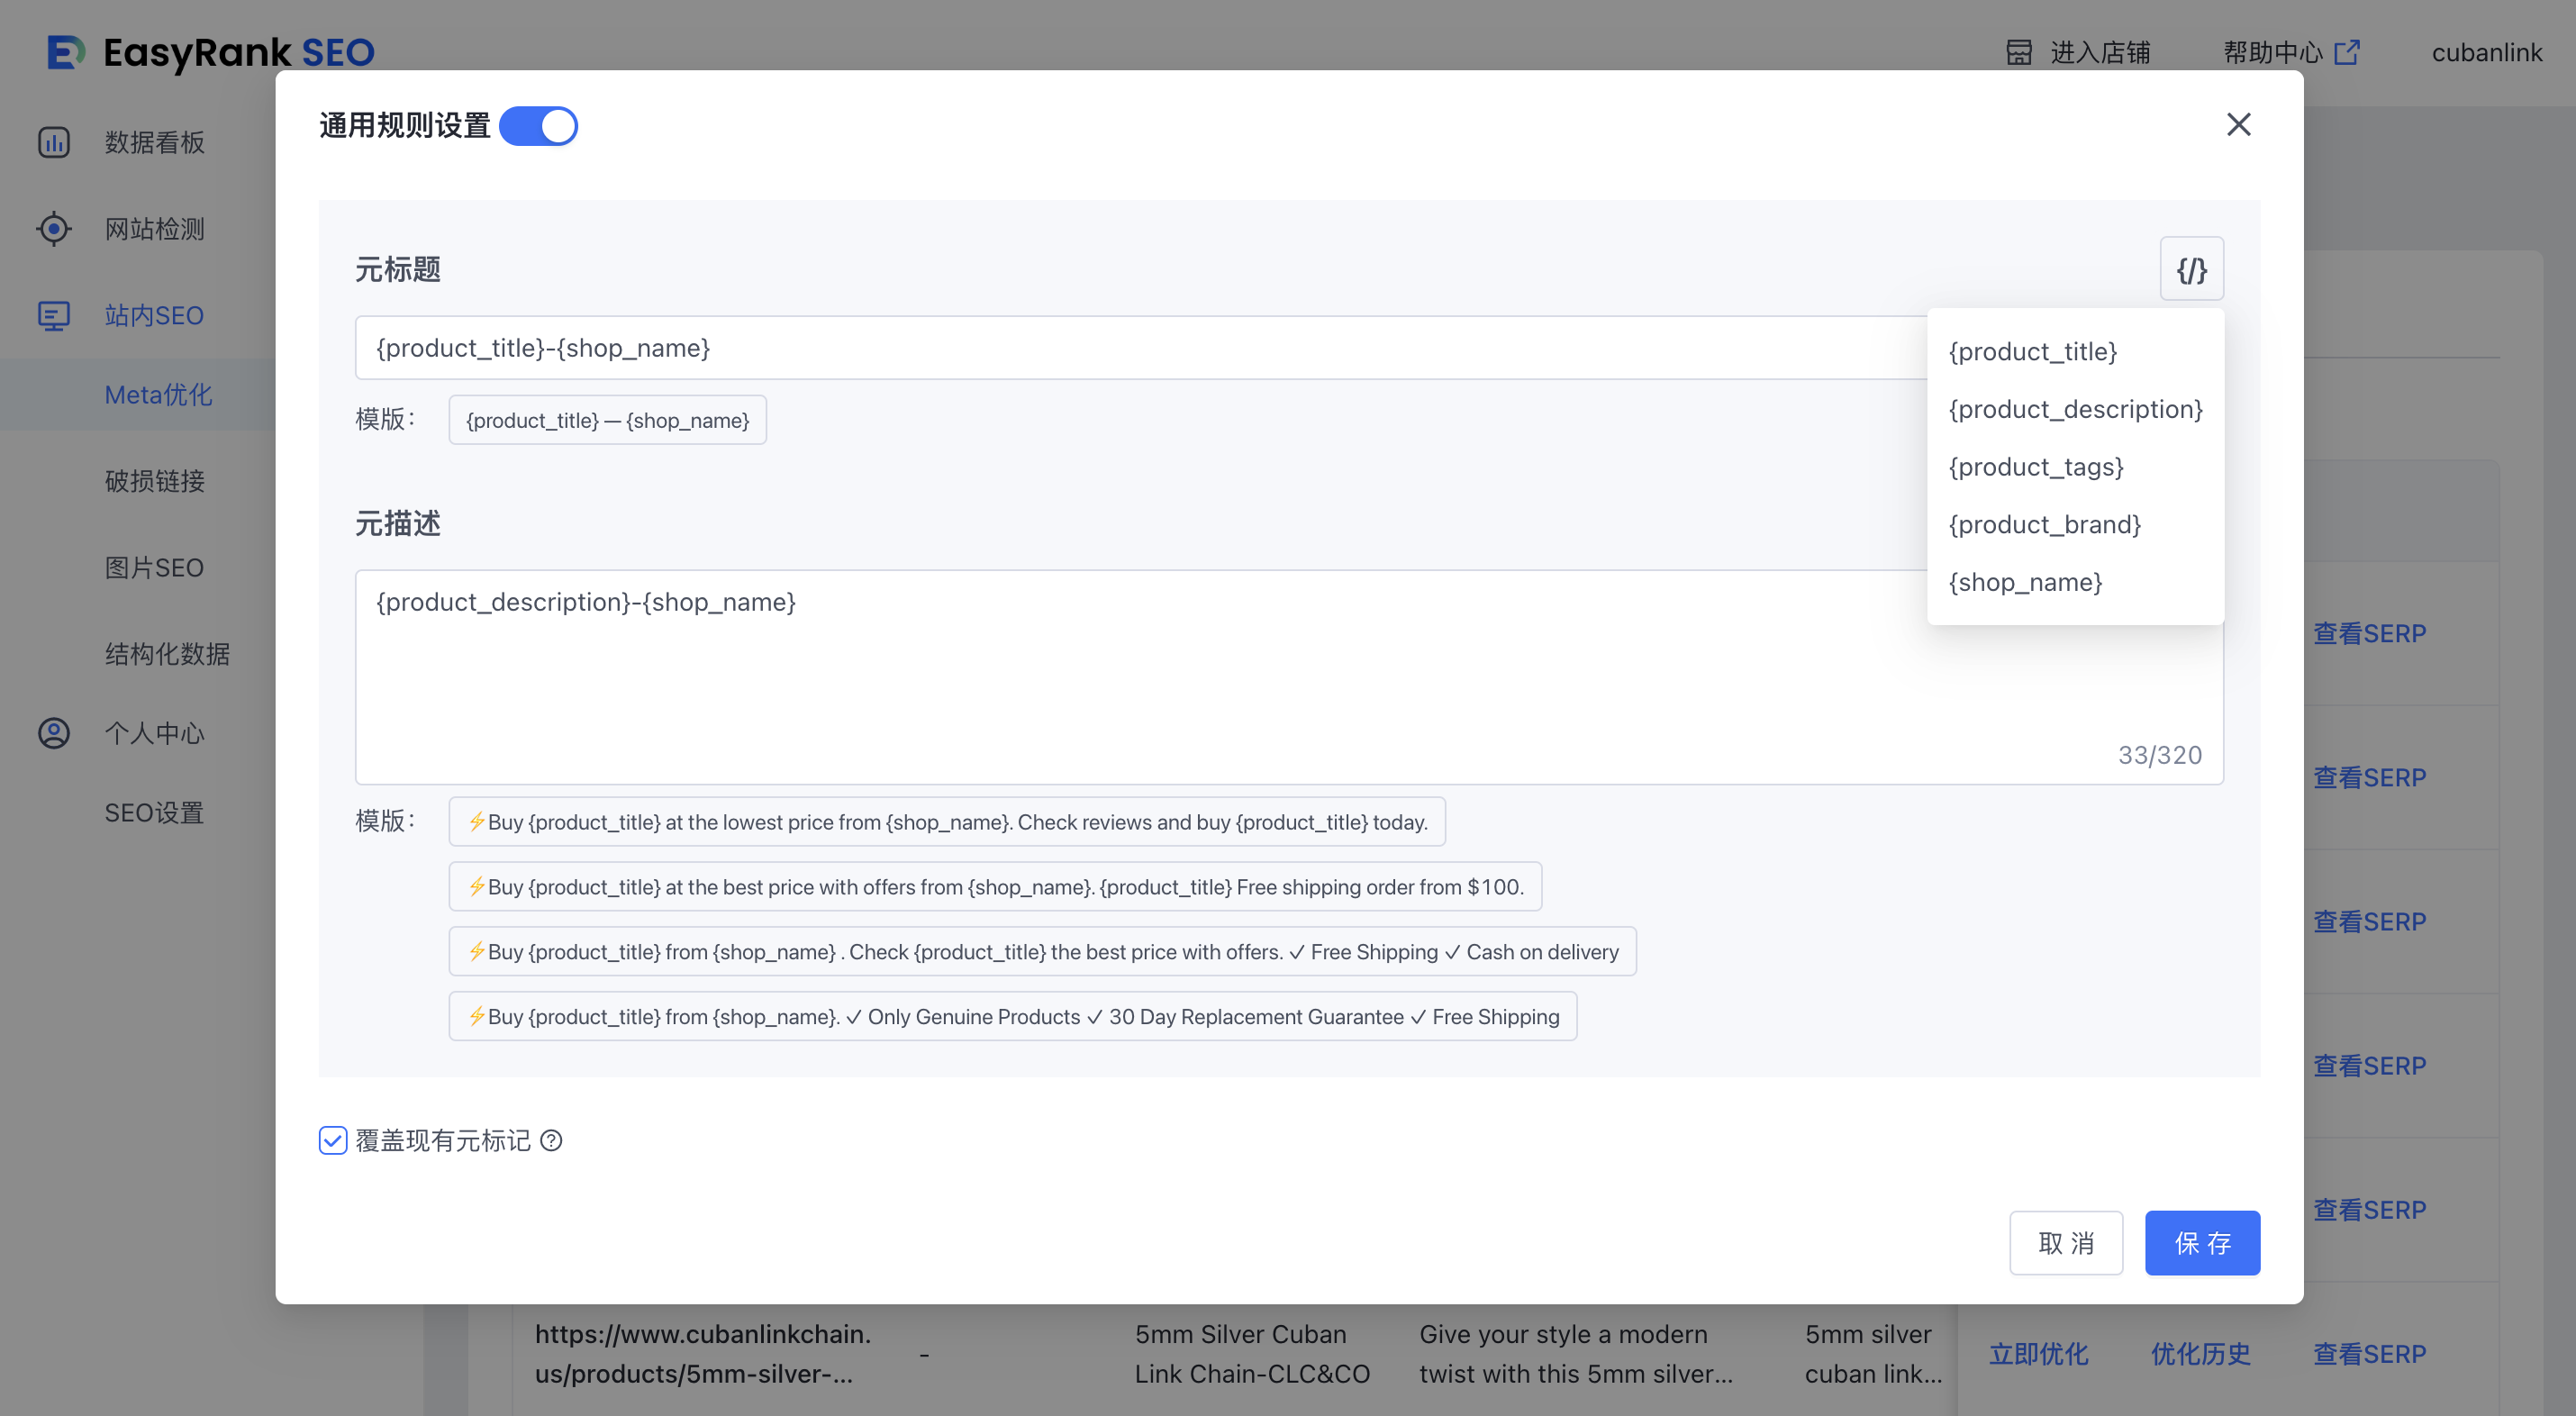Select 站内SEO in the sidebar
2576x1416 pixels.
point(154,315)
